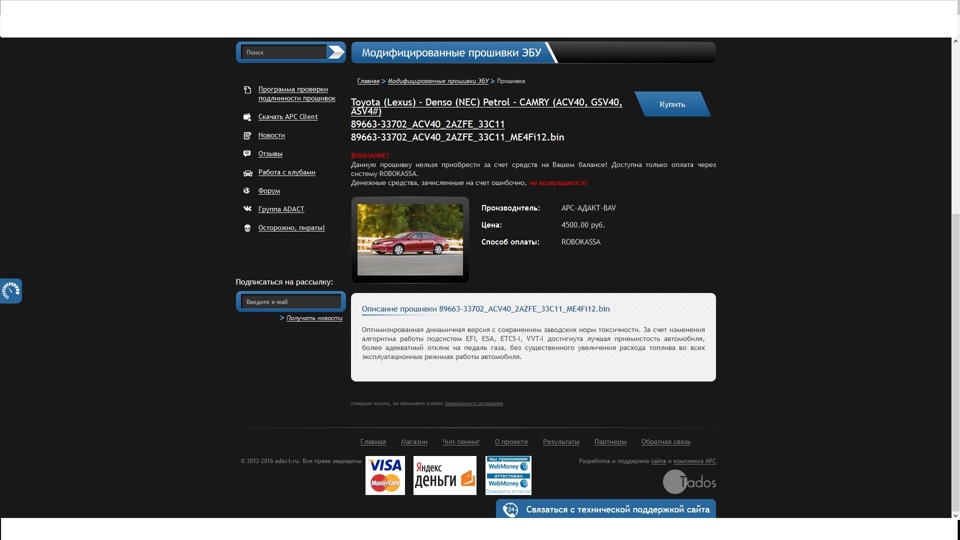Click the APC-АДАКТ-BAV manufacturer value
Screen dimensions: 960x540
[x=588, y=208]
